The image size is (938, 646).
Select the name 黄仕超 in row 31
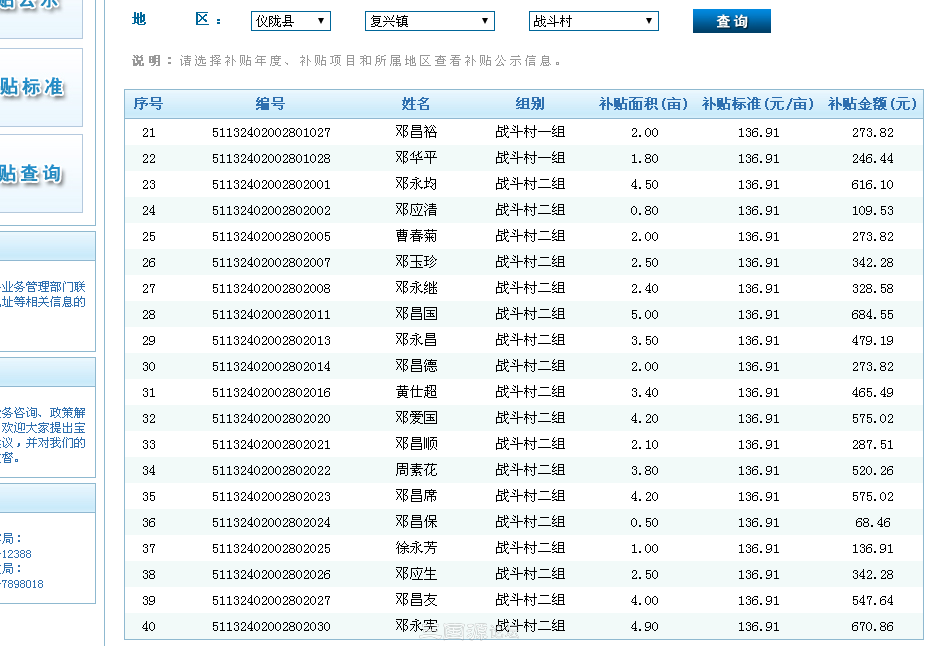click(416, 392)
